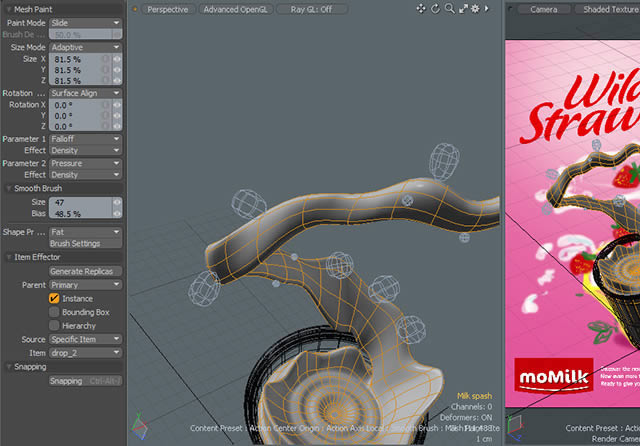The image size is (640, 446).
Task: Open the Shaded Texture display menu
Action: point(608,9)
